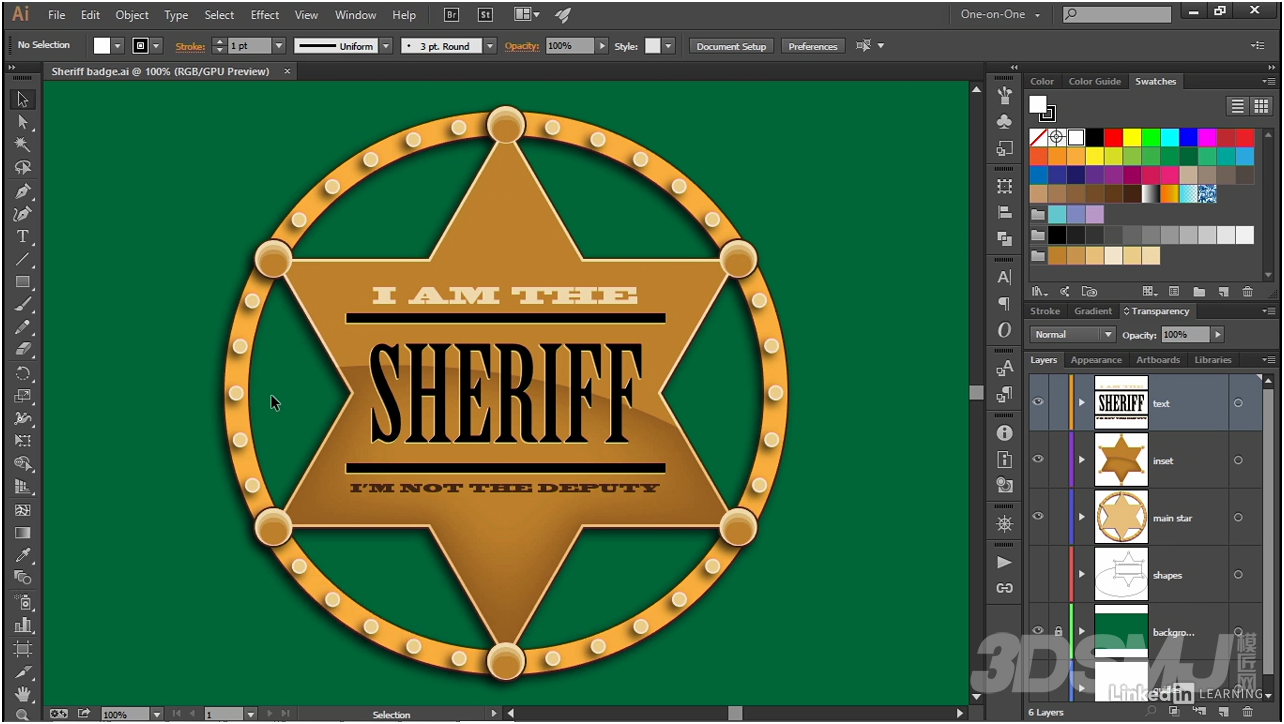Select the Direct Selection tool

22,122
